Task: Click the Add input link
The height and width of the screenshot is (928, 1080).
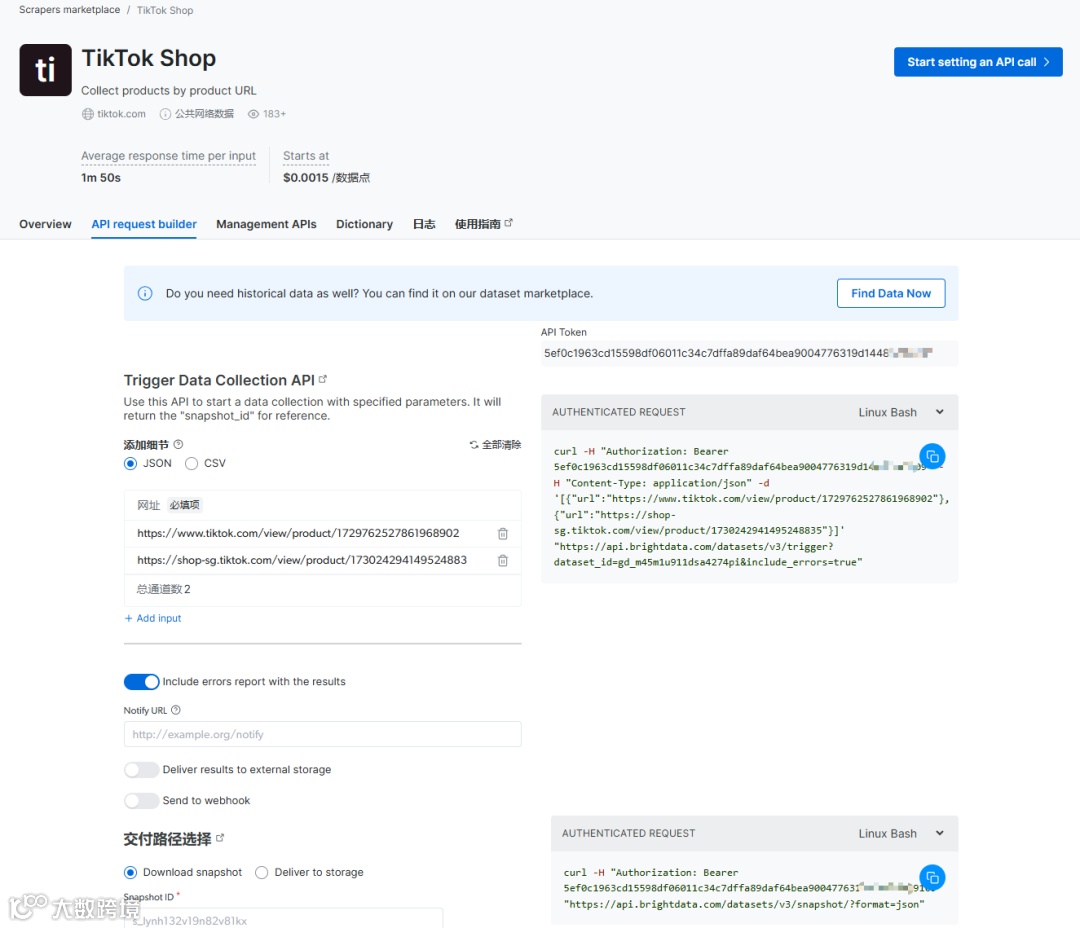Action: [x=153, y=619]
